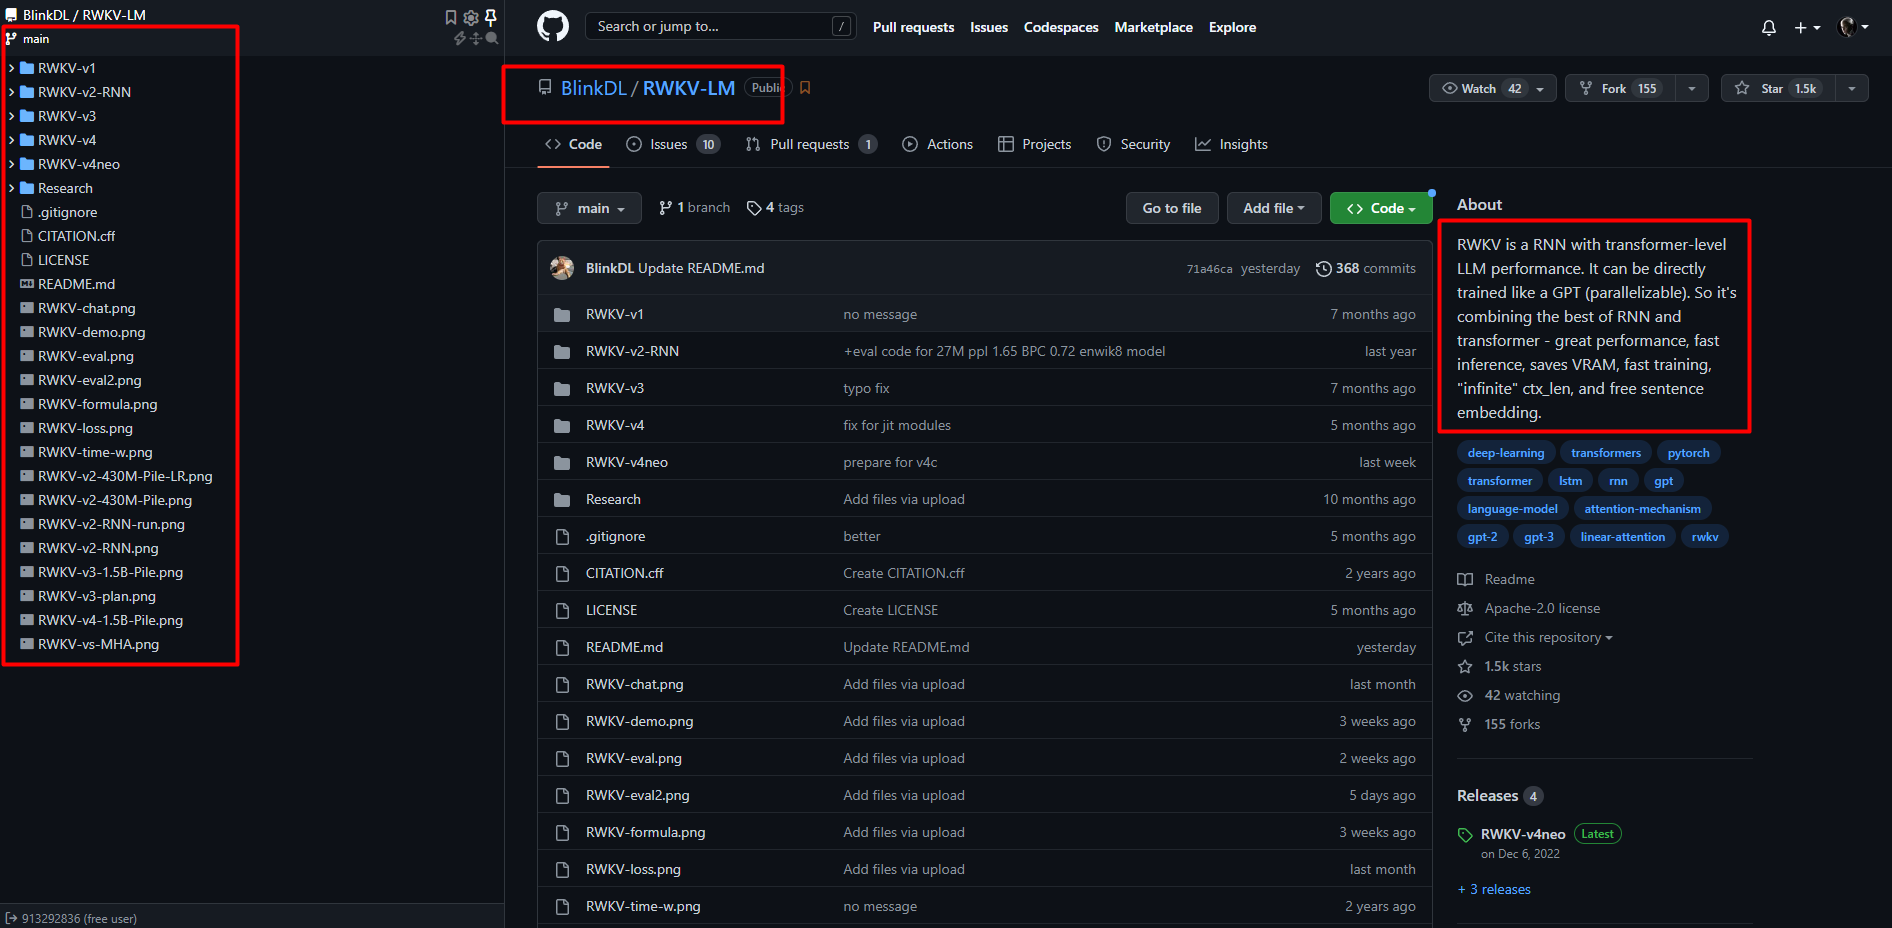
Task: Click the deep-learning topic tag
Action: coord(1506,453)
